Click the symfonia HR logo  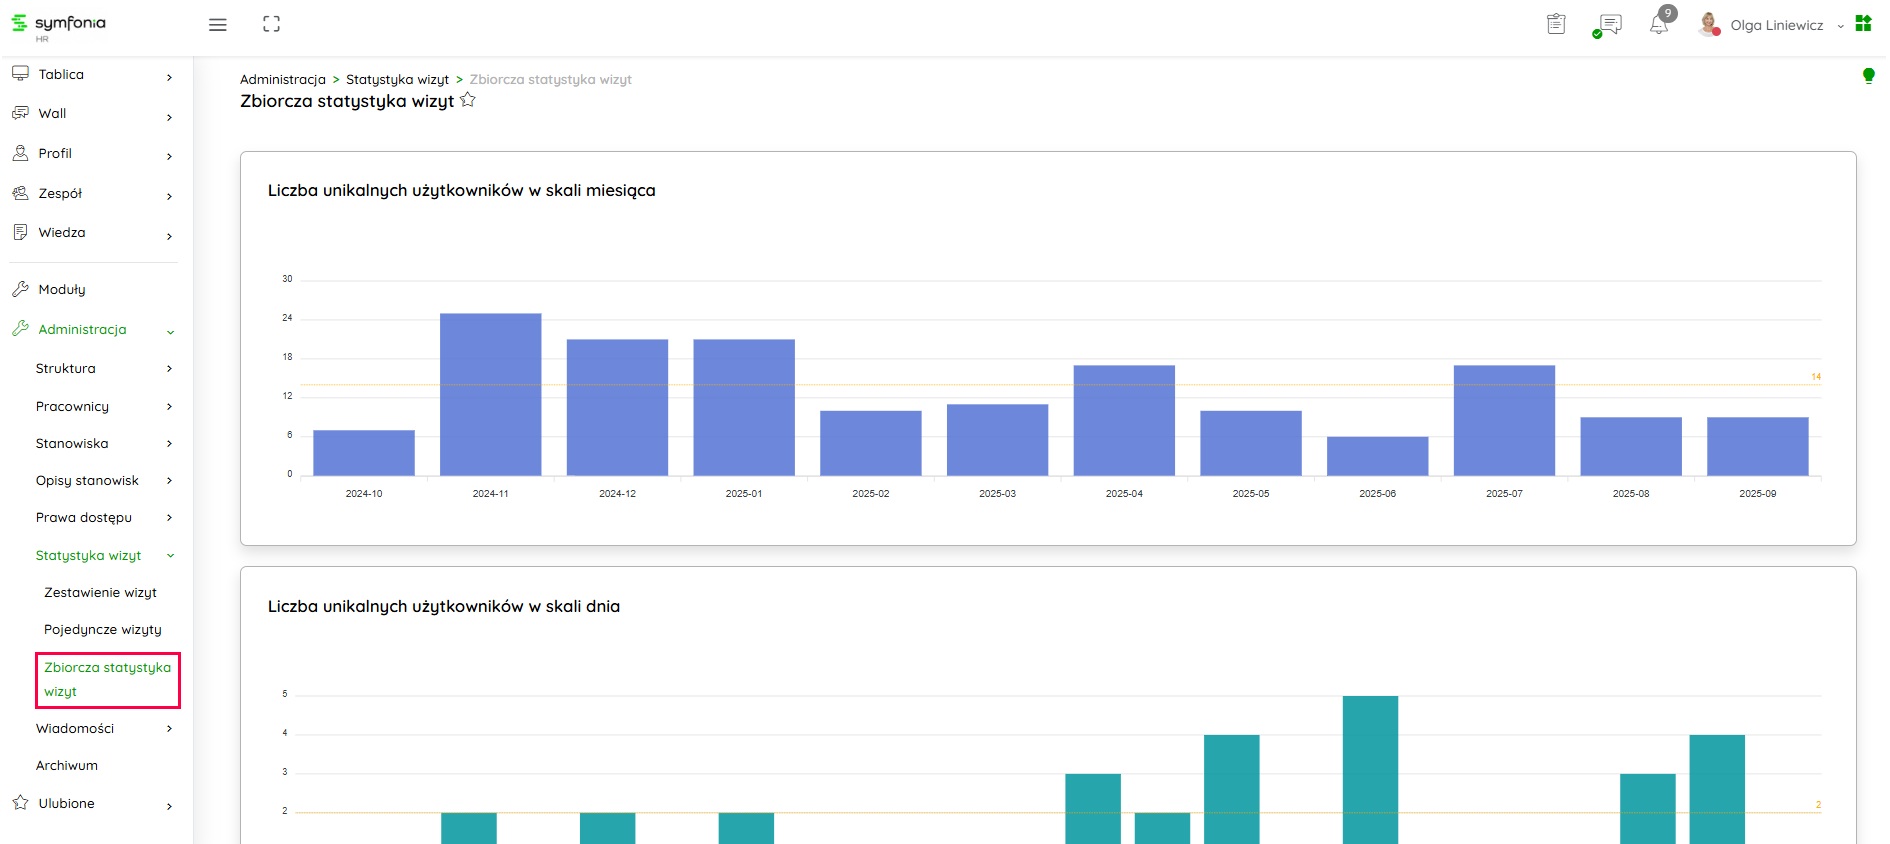click(x=59, y=25)
